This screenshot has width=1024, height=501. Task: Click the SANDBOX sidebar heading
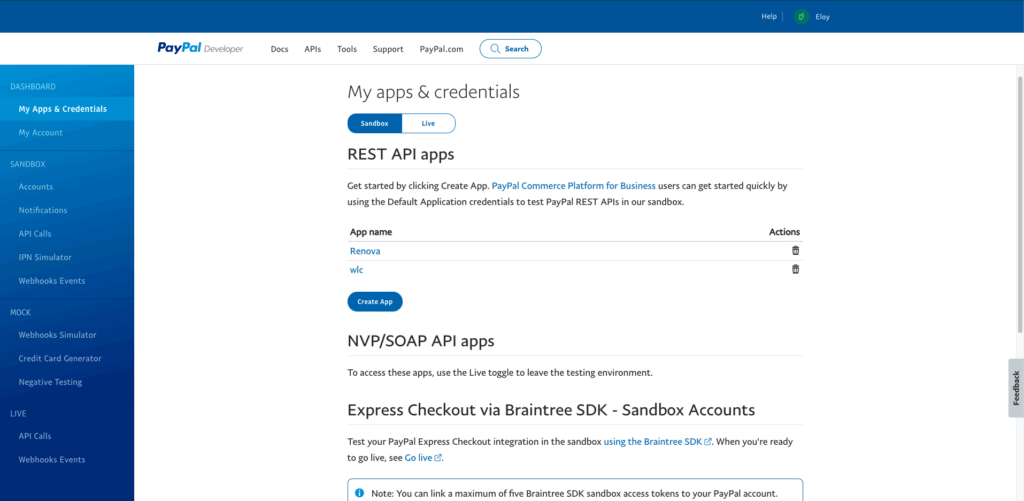(28, 164)
